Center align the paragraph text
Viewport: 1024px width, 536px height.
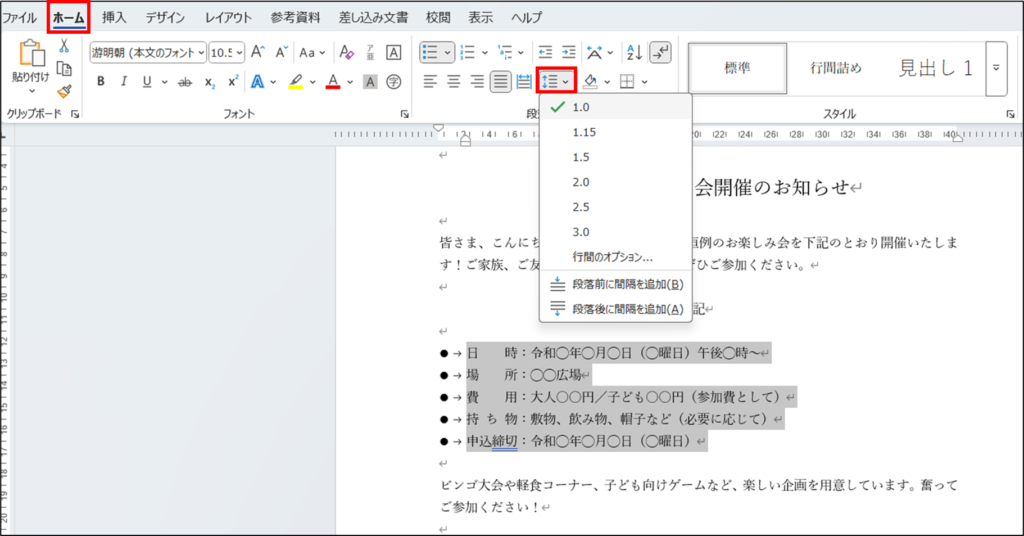click(x=453, y=82)
